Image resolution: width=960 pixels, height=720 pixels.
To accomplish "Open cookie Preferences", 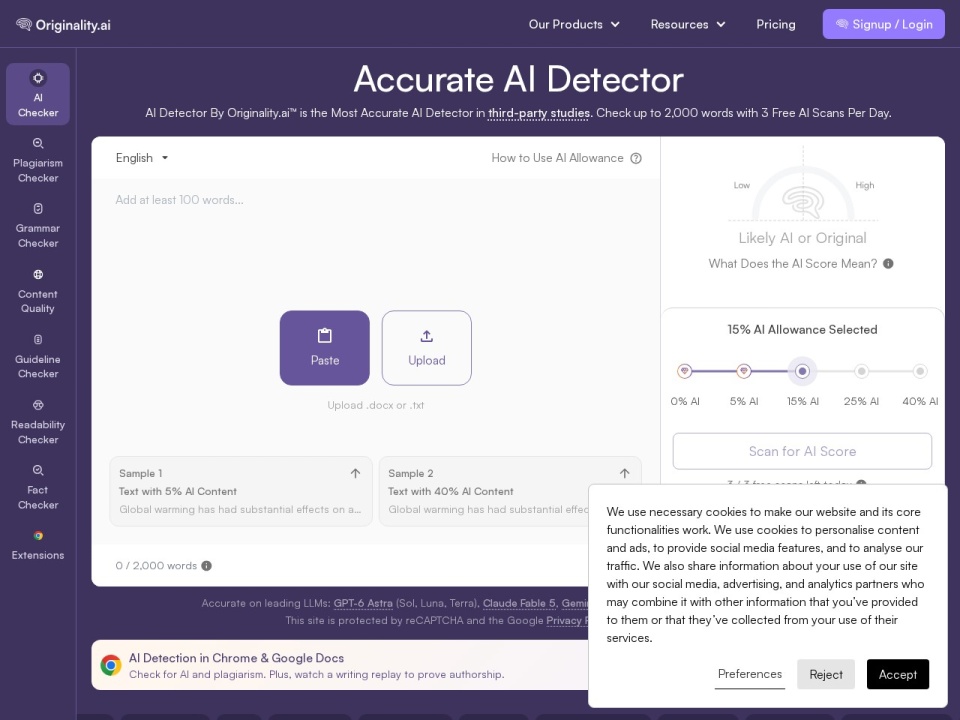I will click(x=750, y=674).
